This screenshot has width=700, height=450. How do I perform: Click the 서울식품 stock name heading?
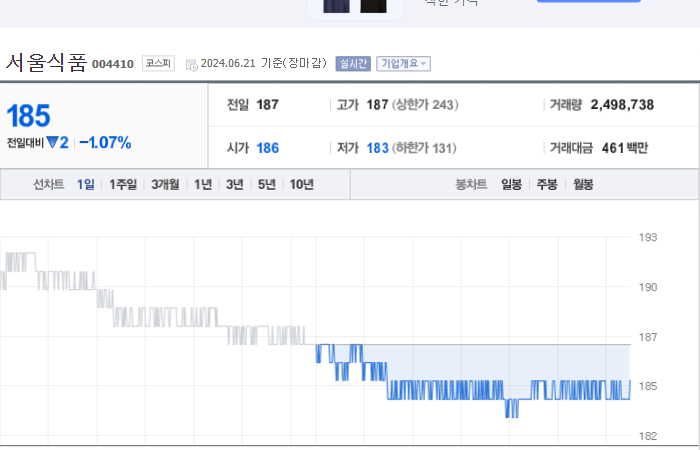pyautogui.click(x=46, y=62)
